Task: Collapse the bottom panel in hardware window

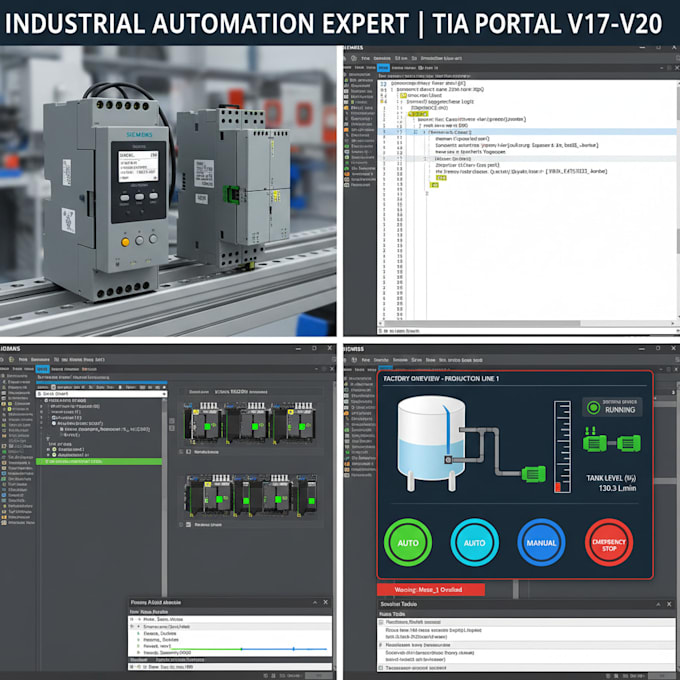Action: pyautogui.click(x=315, y=602)
